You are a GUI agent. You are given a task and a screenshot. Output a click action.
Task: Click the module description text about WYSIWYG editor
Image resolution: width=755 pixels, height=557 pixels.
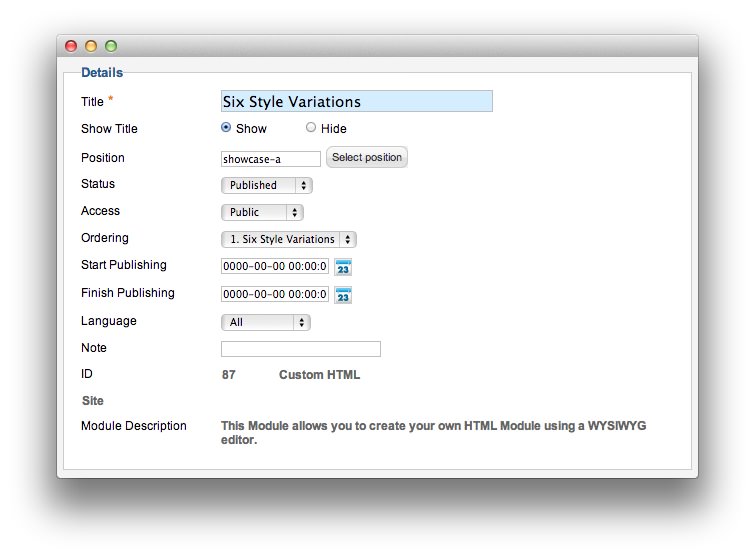click(433, 433)
